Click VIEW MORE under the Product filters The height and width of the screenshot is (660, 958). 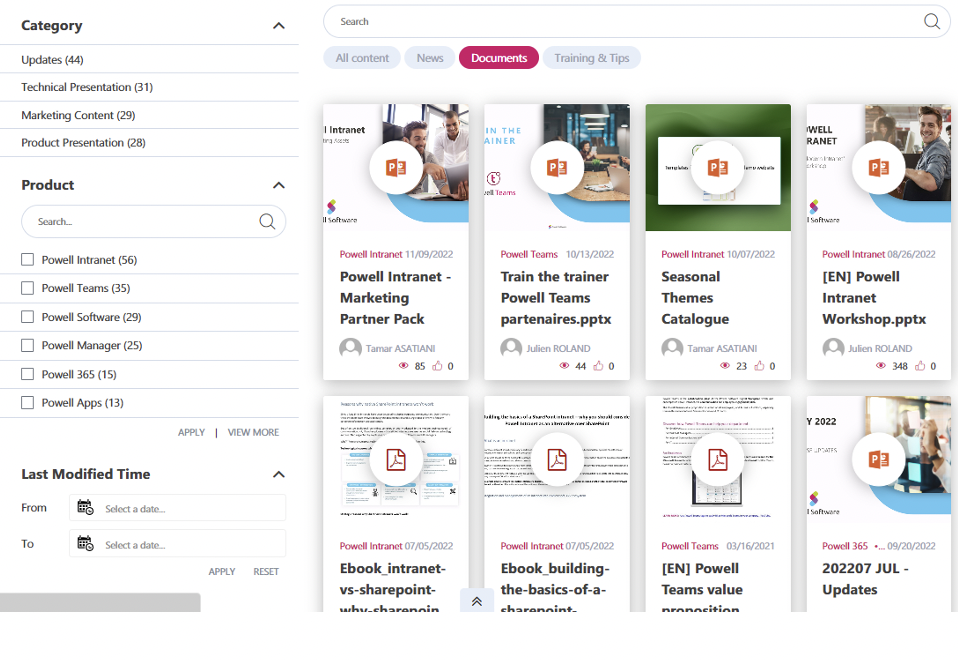253,432
